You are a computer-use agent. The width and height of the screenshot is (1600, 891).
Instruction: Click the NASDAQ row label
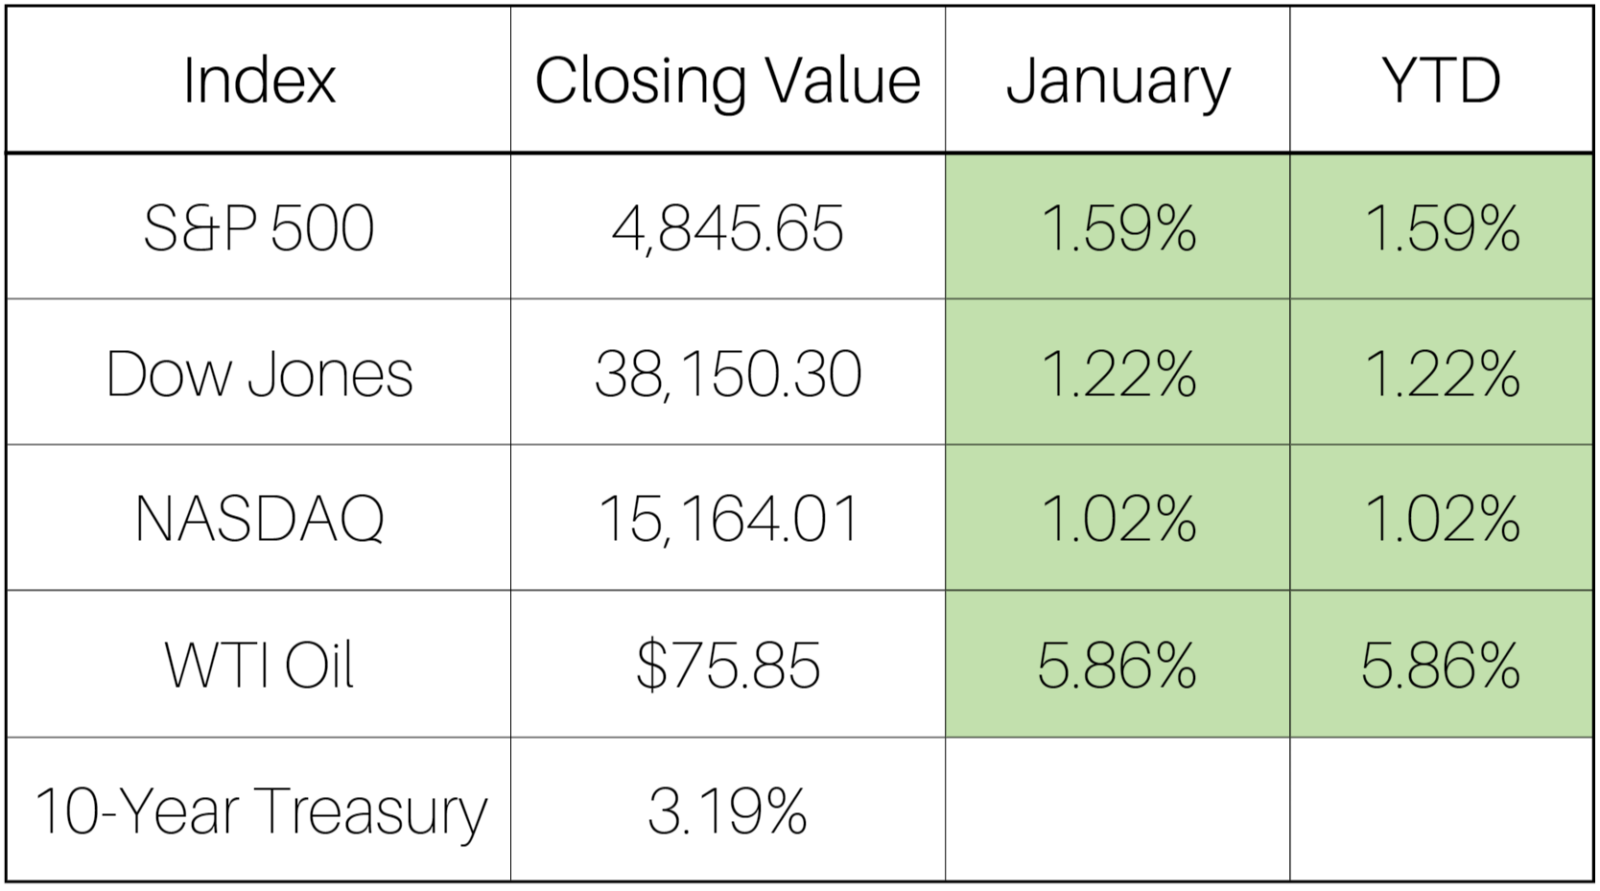click(x=259, y=519)
